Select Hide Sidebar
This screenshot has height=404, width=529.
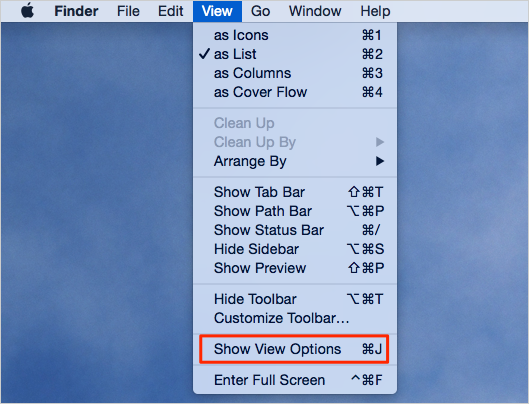tap(295, 249)
